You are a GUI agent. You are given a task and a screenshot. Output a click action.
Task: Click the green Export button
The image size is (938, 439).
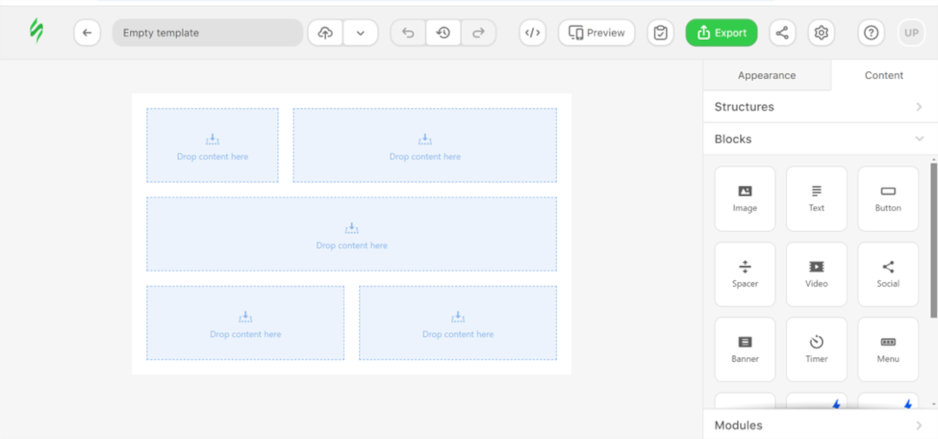(x=721, y=33)
